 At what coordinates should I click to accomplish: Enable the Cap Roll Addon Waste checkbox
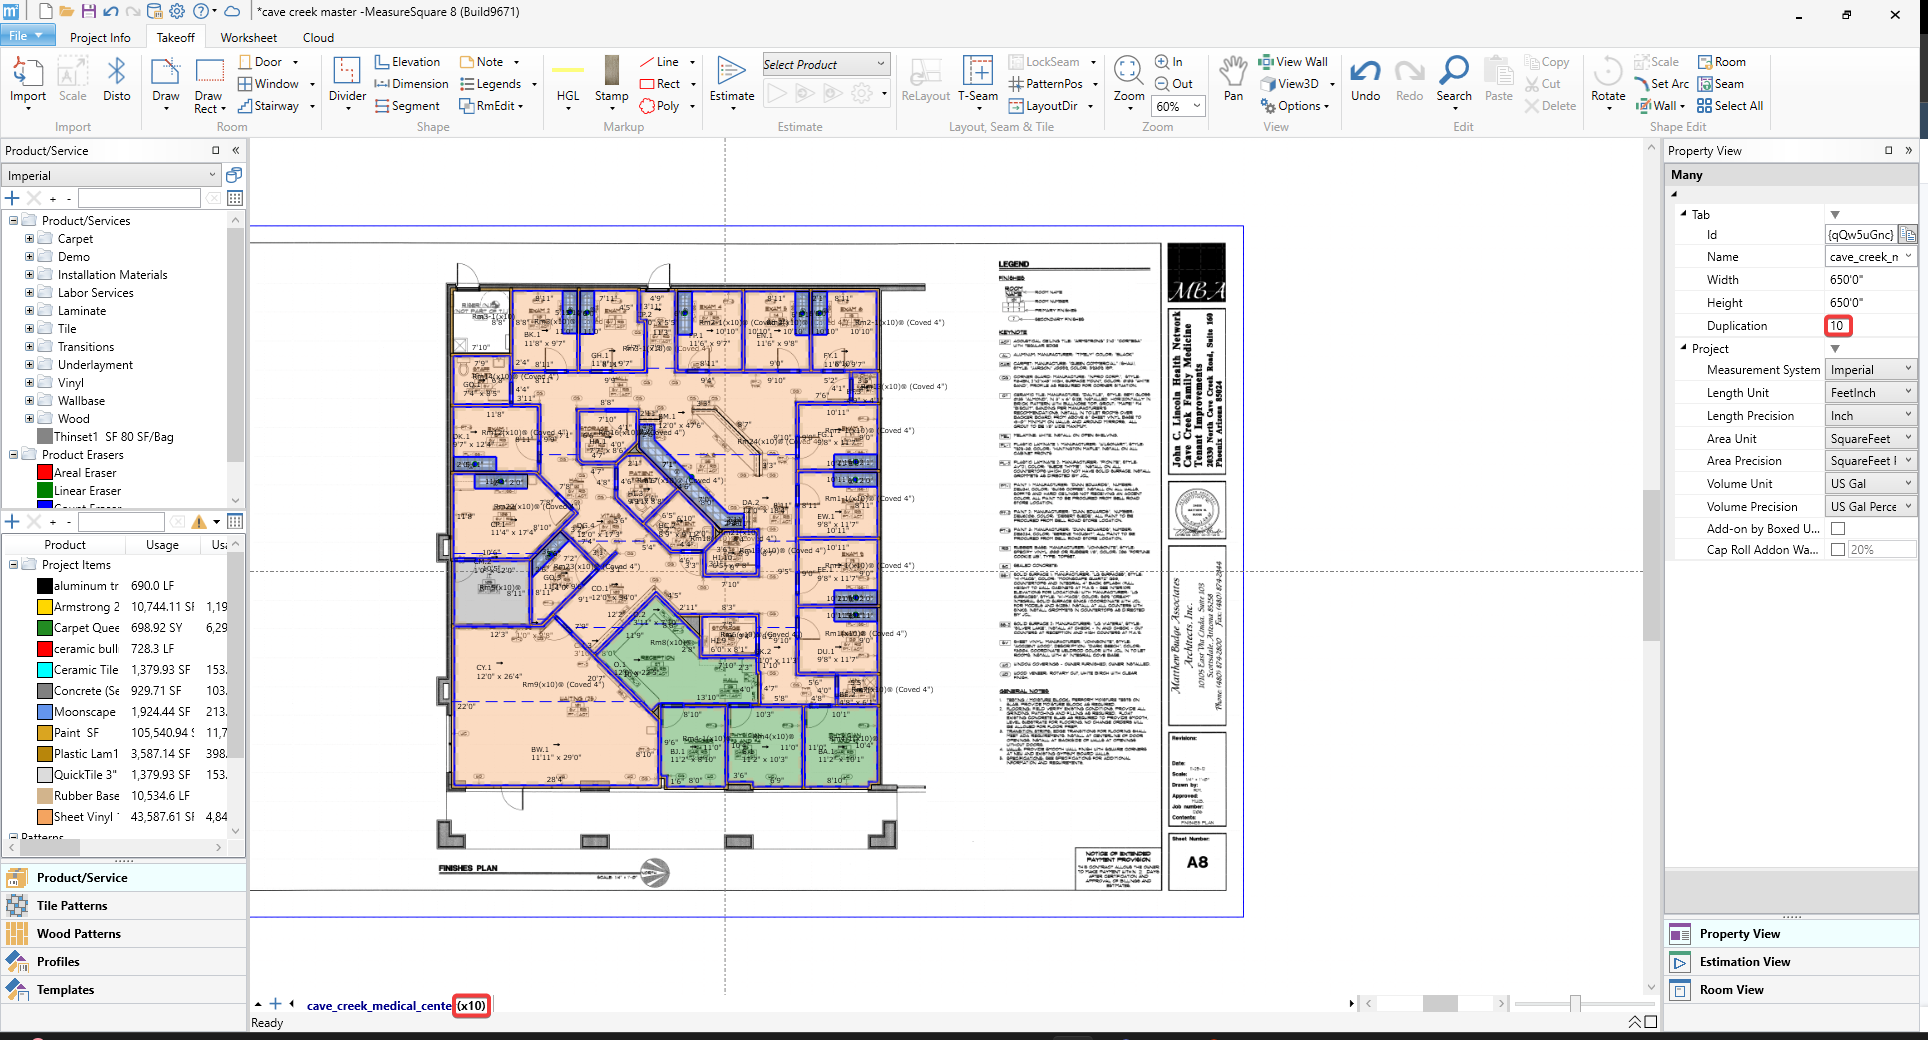[x=1838, y=550]
